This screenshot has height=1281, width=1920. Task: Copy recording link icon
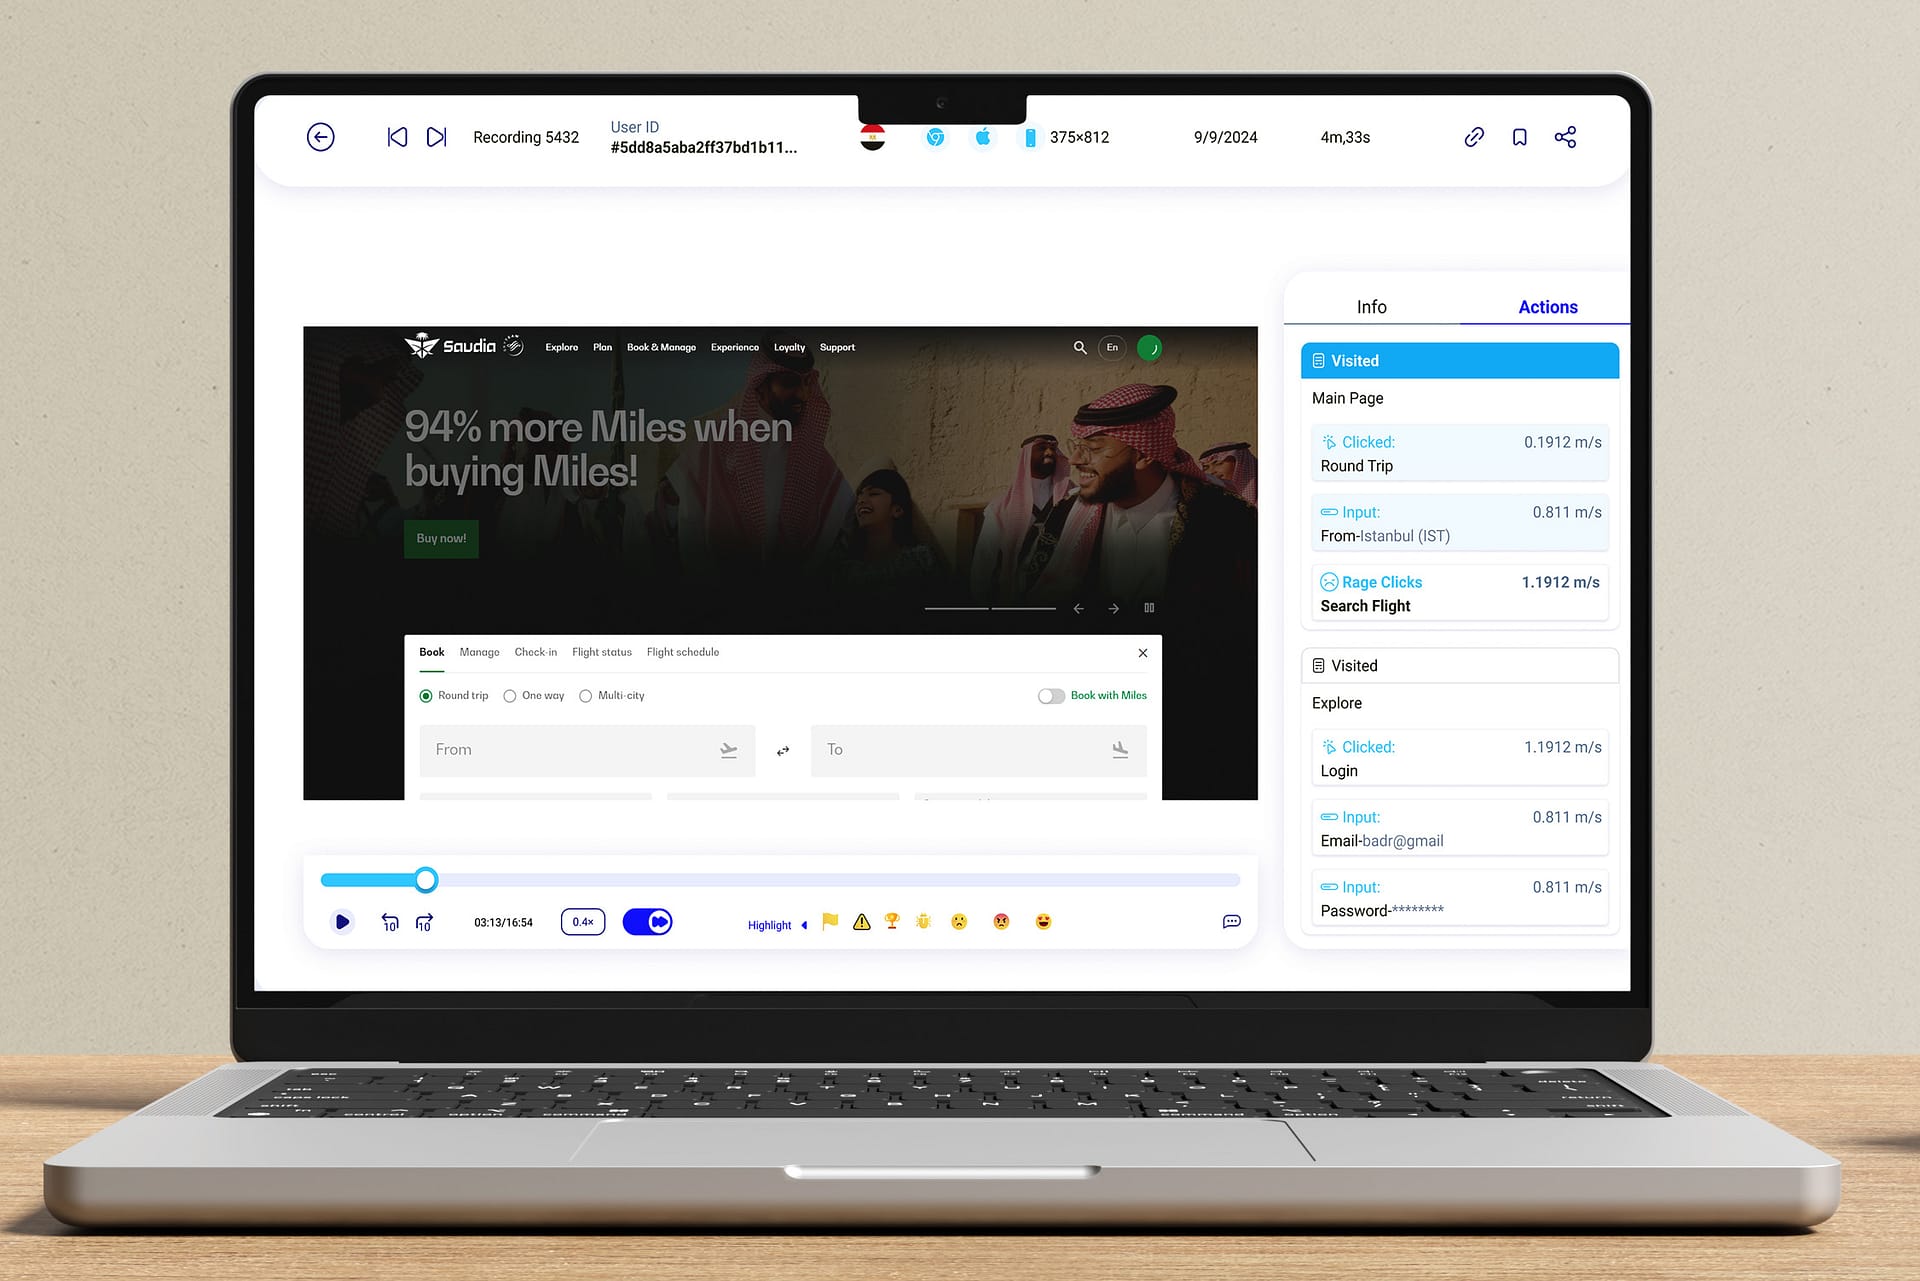1473,137
